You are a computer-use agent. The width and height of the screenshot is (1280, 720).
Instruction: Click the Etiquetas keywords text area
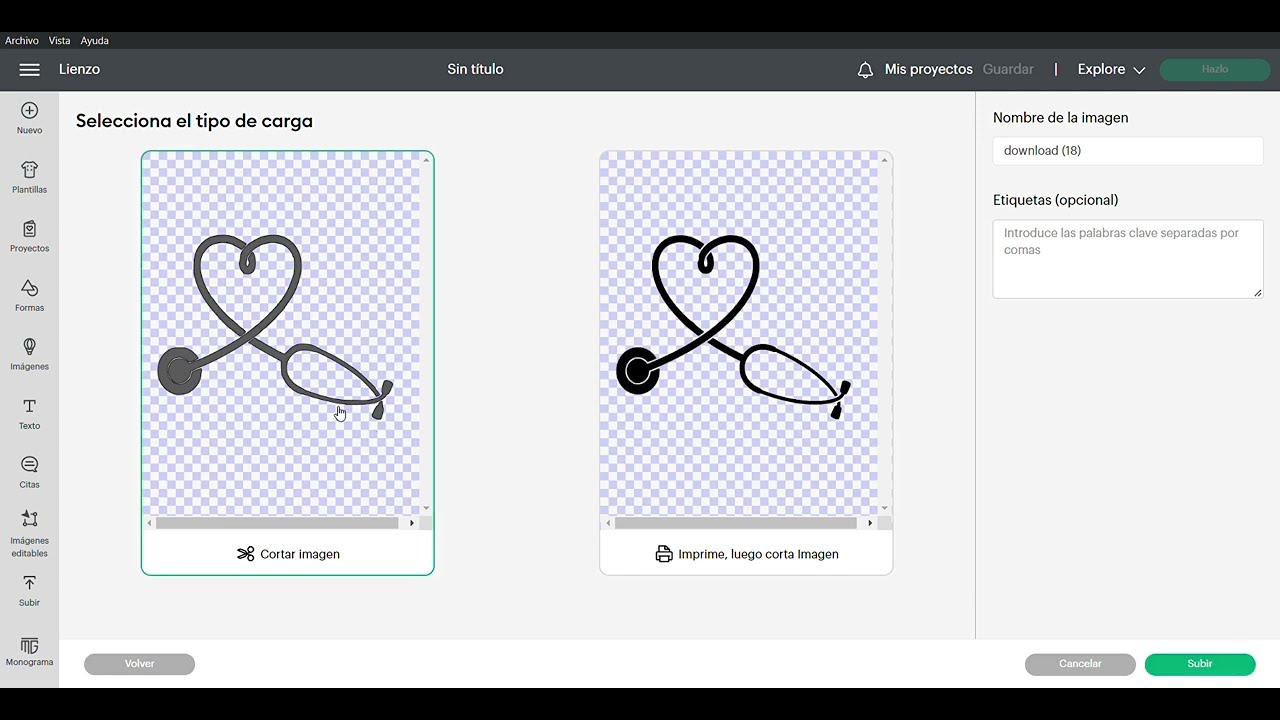click(1128, 259)
